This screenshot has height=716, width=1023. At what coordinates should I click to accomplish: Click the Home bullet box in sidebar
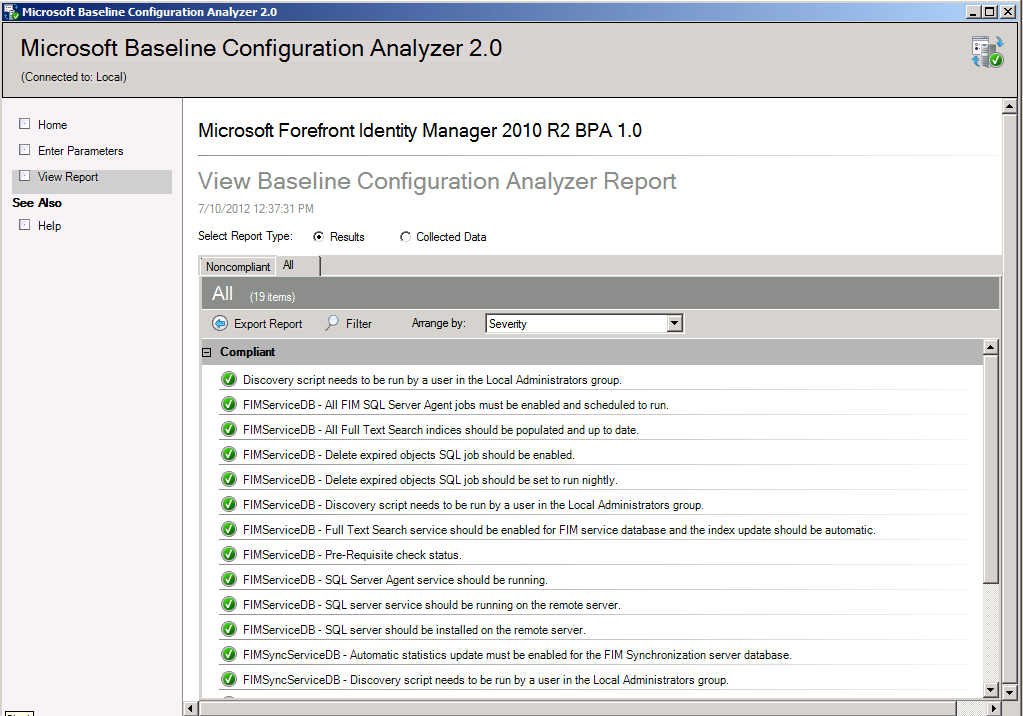click(x=25, y=125)
